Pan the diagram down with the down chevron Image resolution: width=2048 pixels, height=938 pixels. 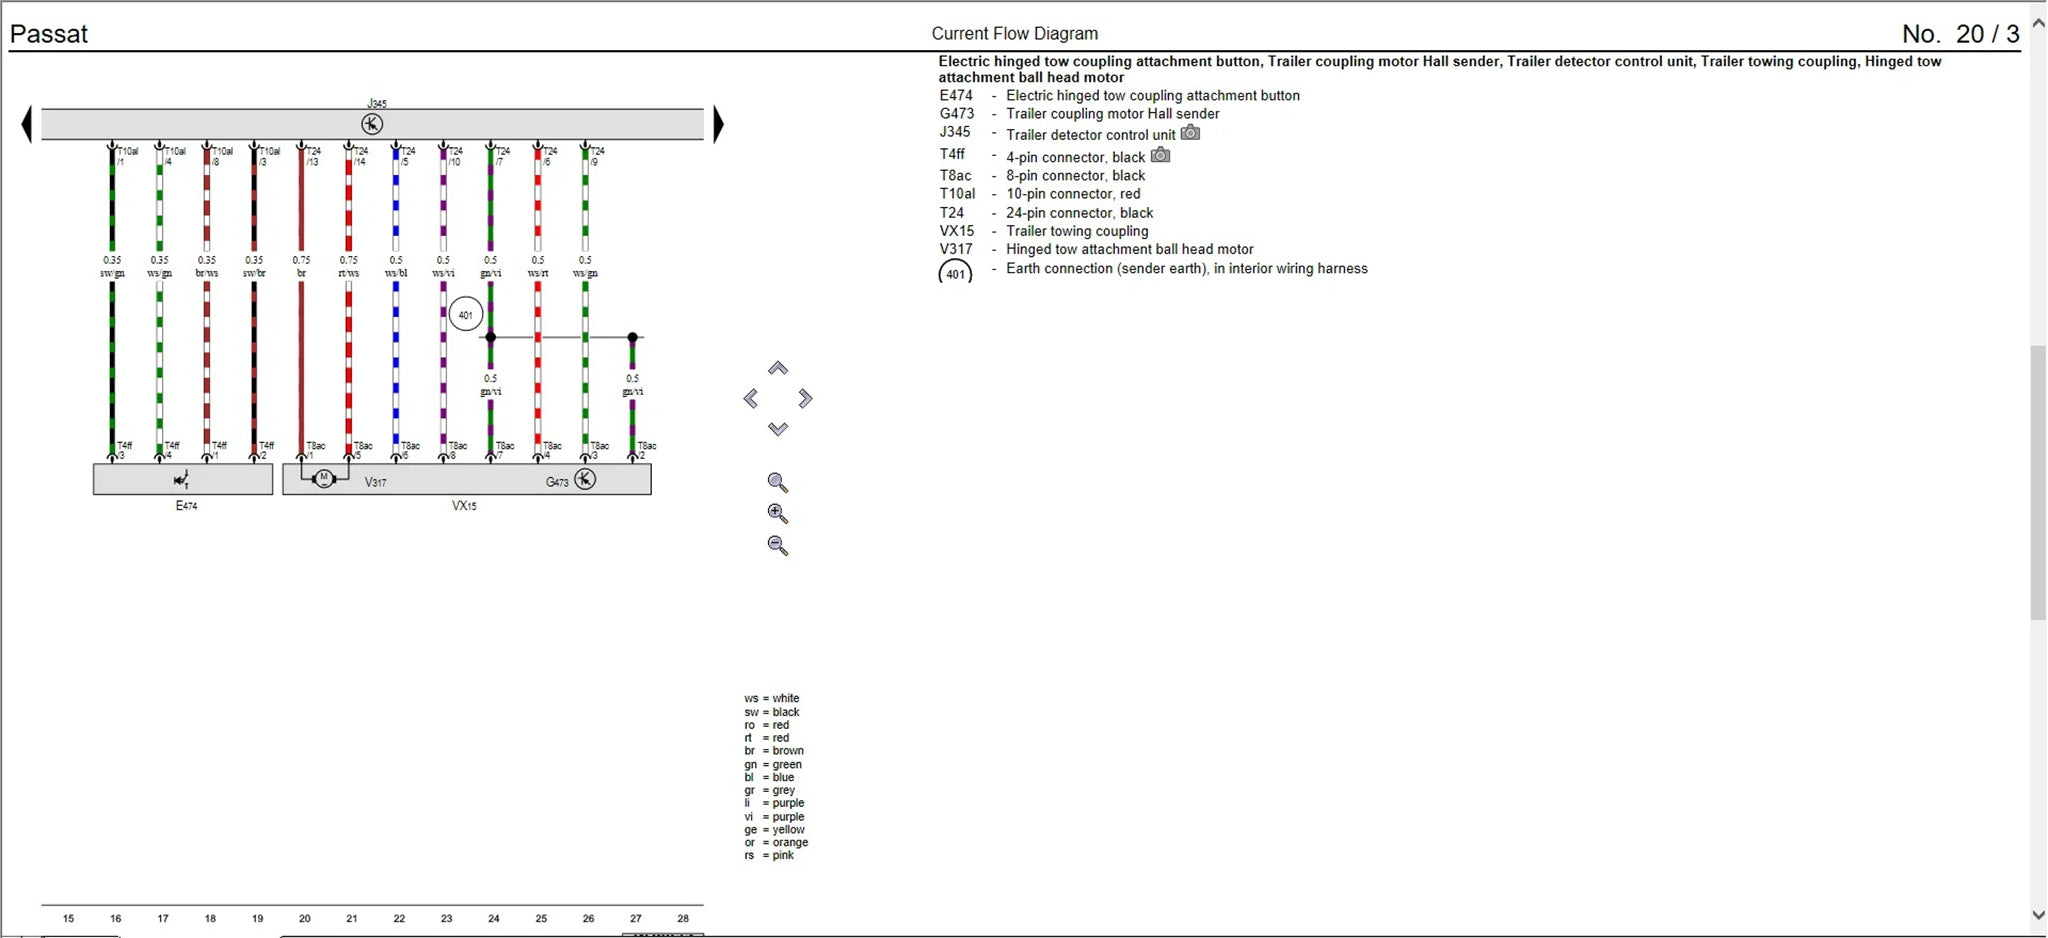tap(778, 429)
